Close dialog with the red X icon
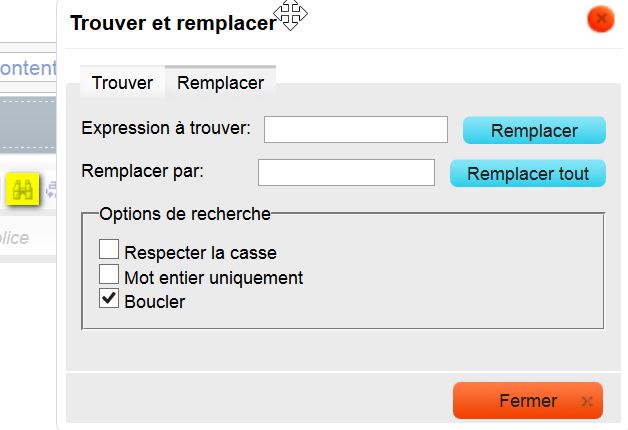Image resolution: width=628 pixels, height=430 pixels. coord(600,19)
